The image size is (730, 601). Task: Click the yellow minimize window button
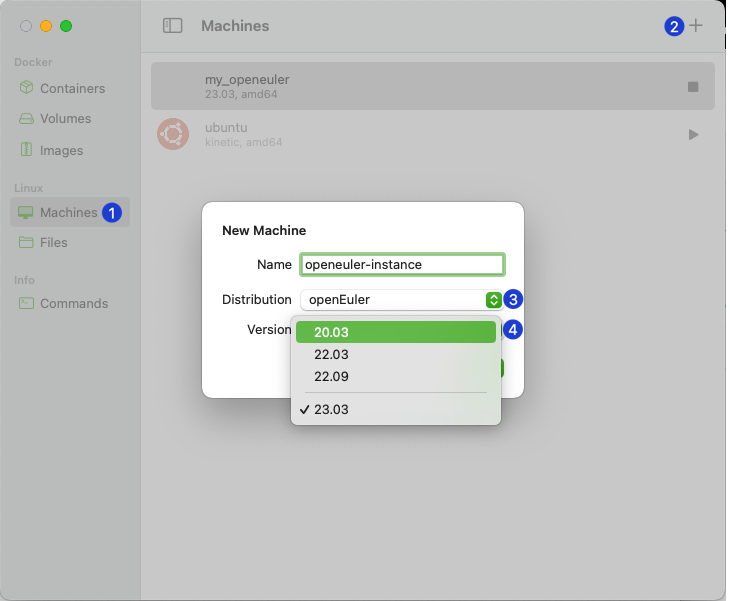click(x=46, y=26)
